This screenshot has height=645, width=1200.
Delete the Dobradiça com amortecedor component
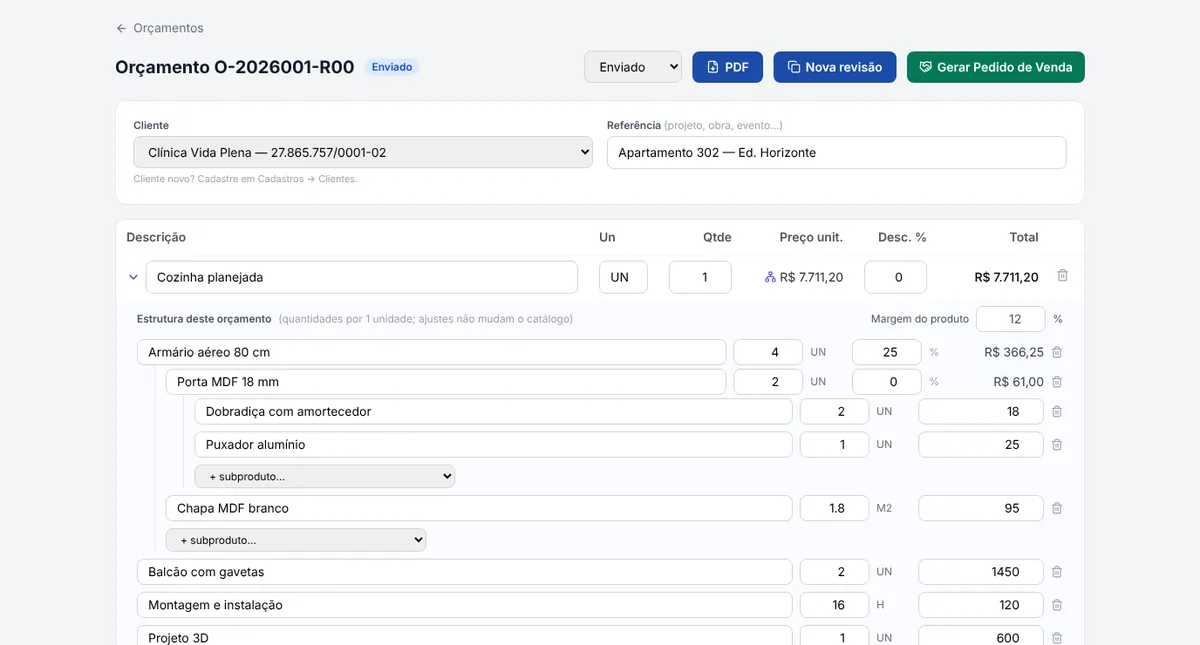(x=1057, y=411)
